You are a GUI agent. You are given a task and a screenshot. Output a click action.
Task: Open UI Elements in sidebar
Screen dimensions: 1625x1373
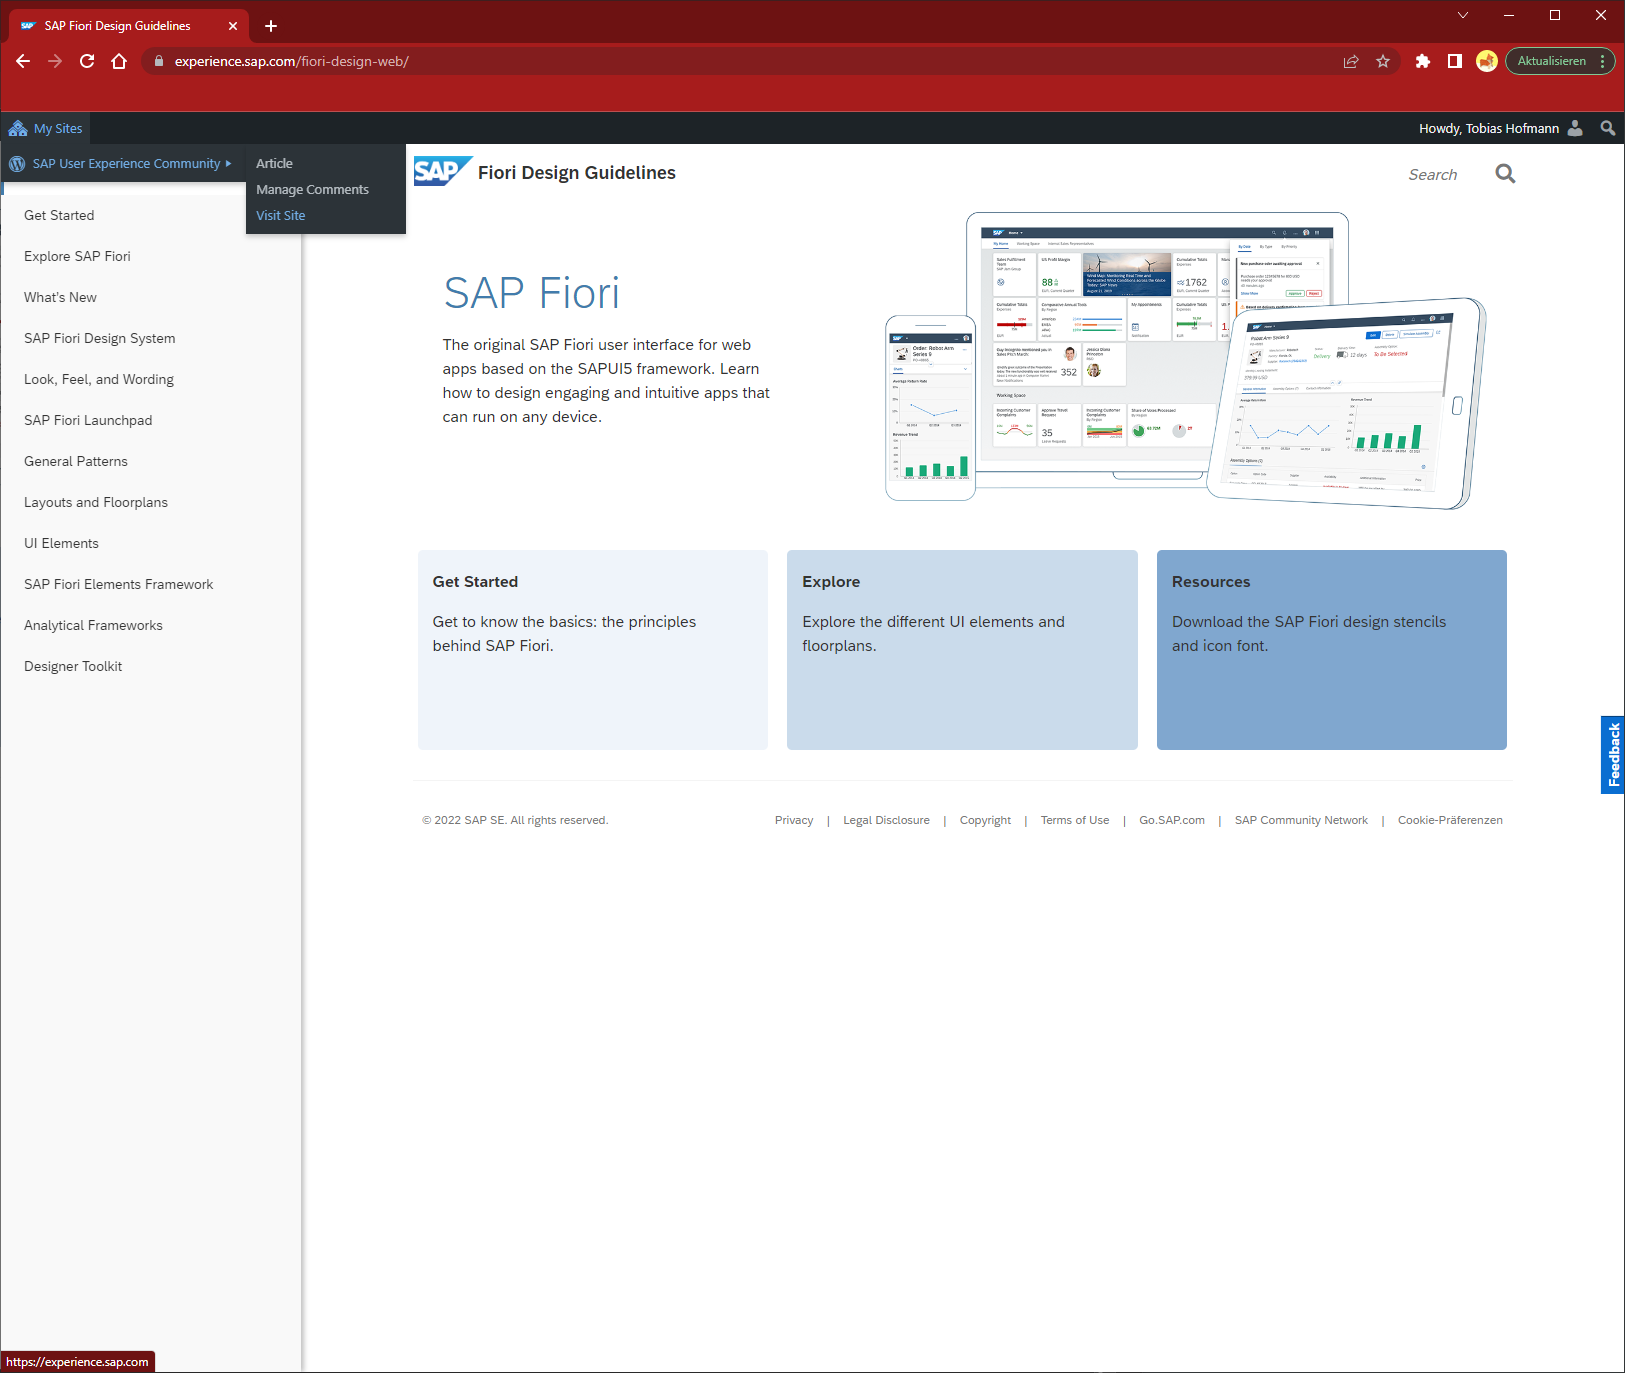[61, 543]
